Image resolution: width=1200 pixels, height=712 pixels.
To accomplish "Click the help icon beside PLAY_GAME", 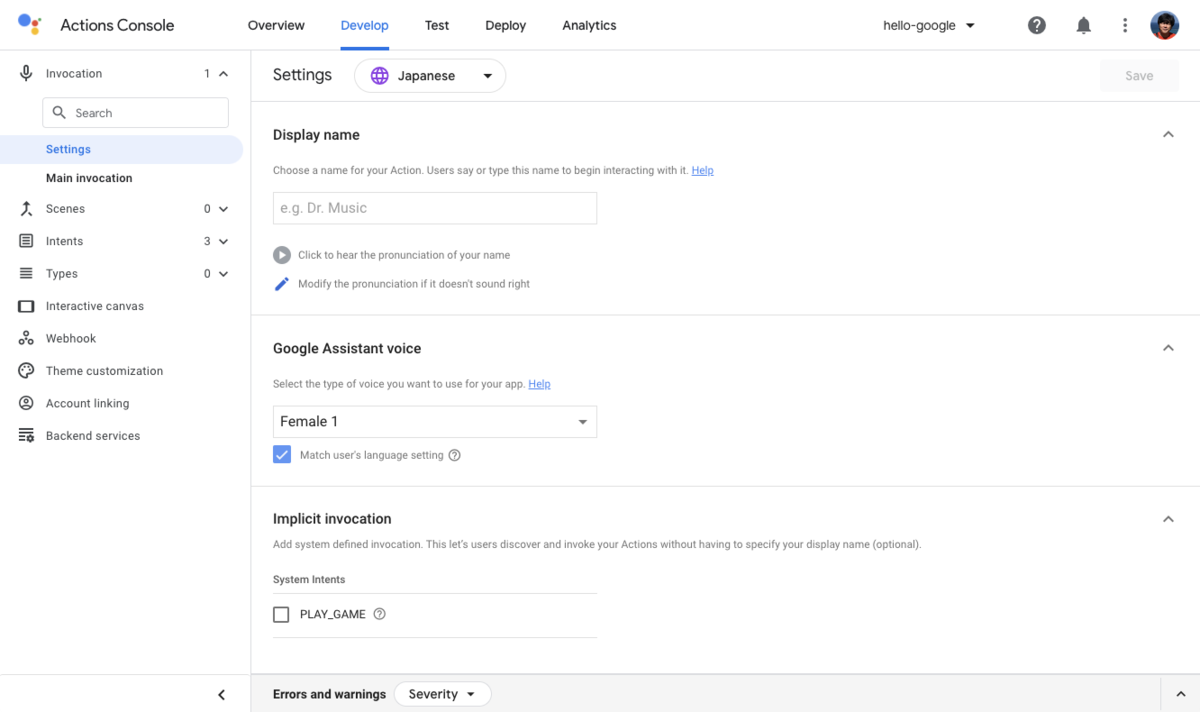I will coord(379,614).
